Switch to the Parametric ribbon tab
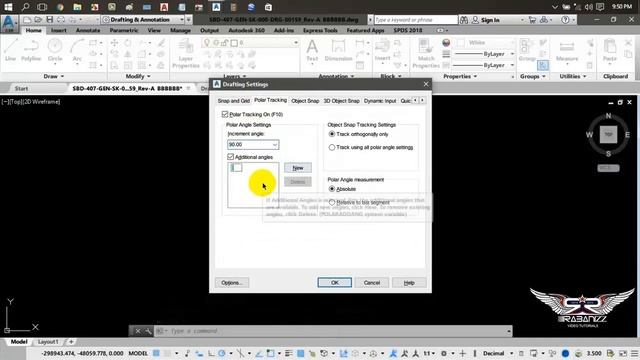This screenshot has height=360, width=640. (124, 30)
